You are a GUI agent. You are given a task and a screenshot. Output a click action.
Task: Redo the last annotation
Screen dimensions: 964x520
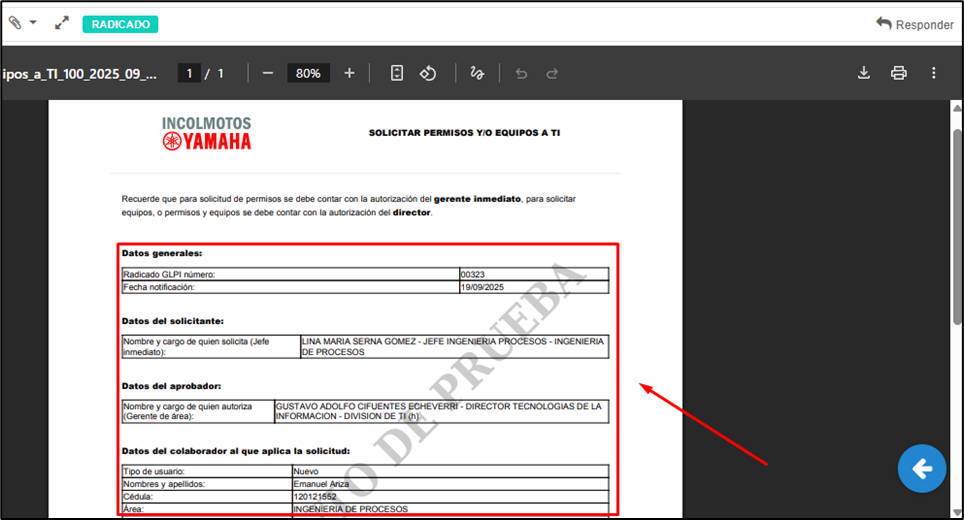point(552,73)
